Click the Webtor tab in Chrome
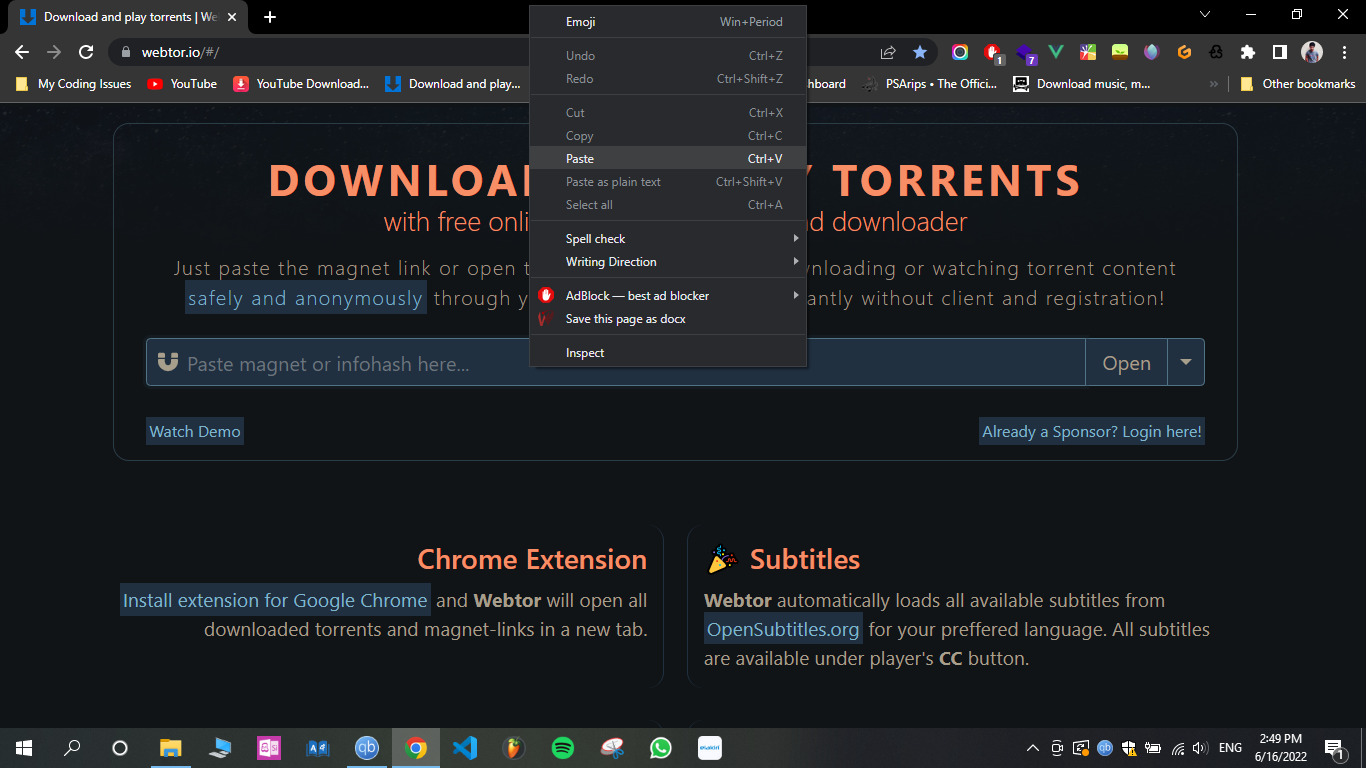The width and height of the screenshot is (1366, 768). (130, 17)
